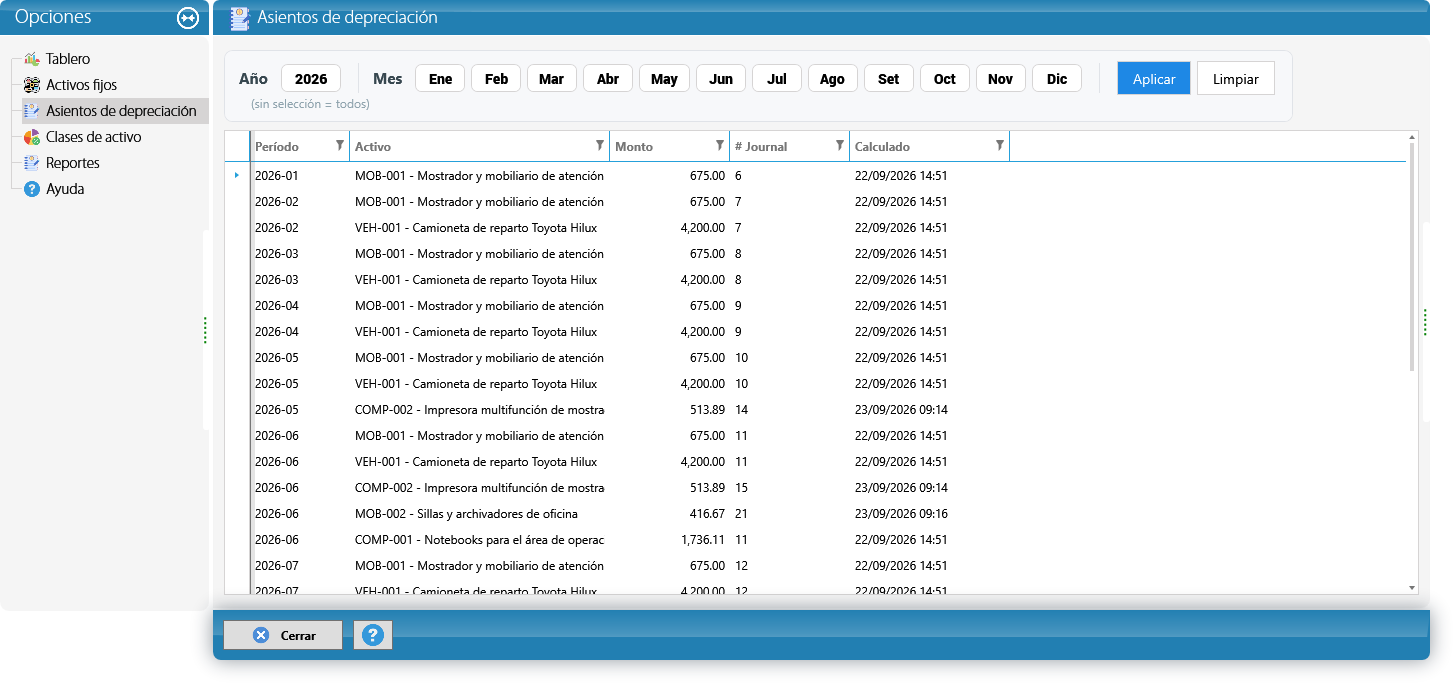The image size is (1453, 683).
Task: Open Clases de activo pie chart icon
Action: 31,137
